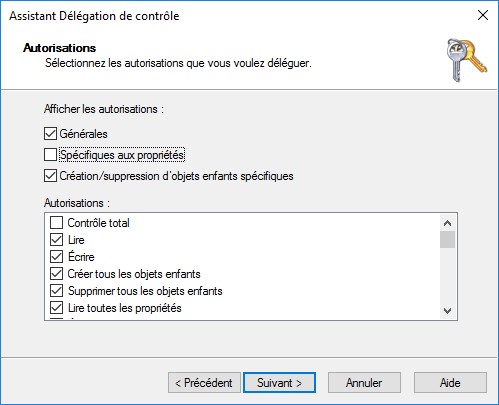Uncheck the Écrire permission

(56, 257)
